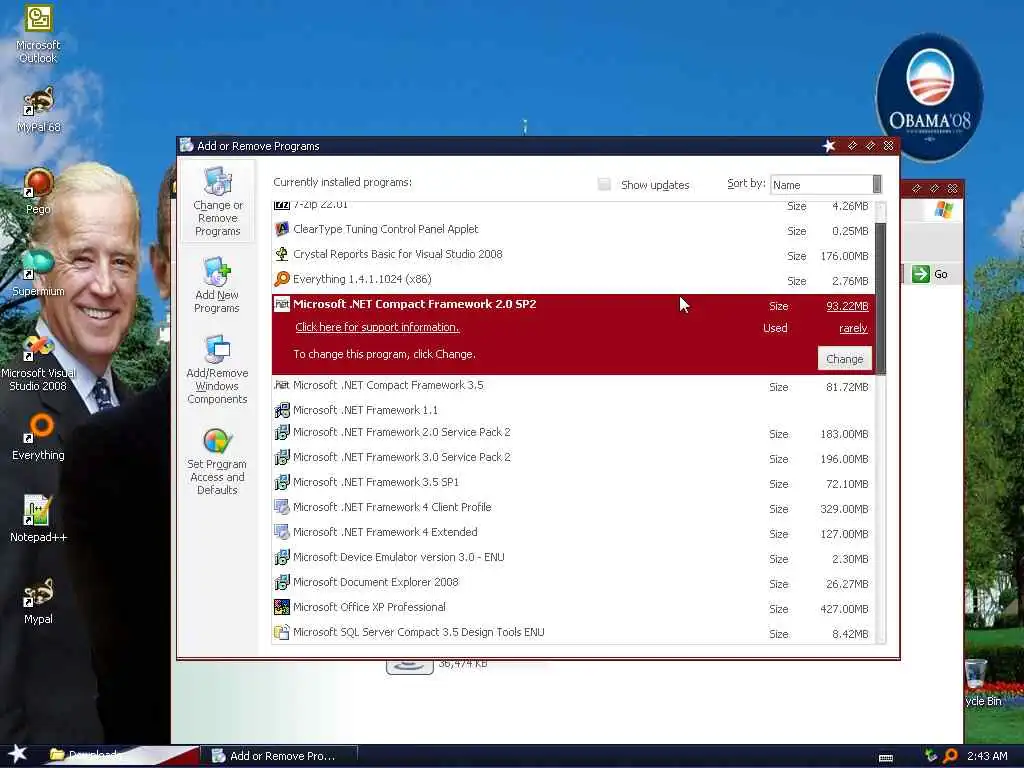Select Microsoft .NET Framework 3.0 Service Pack 2 row
Image resolution: width=1024 pixels, height=768 pixels.
[x=573, y=458]
